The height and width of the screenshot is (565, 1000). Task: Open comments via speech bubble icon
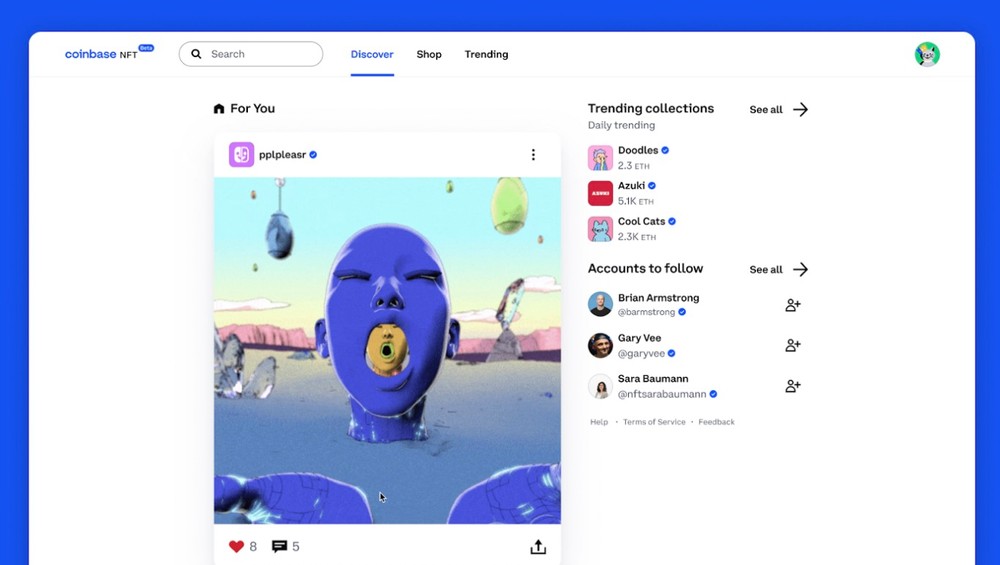click(279, 547)
